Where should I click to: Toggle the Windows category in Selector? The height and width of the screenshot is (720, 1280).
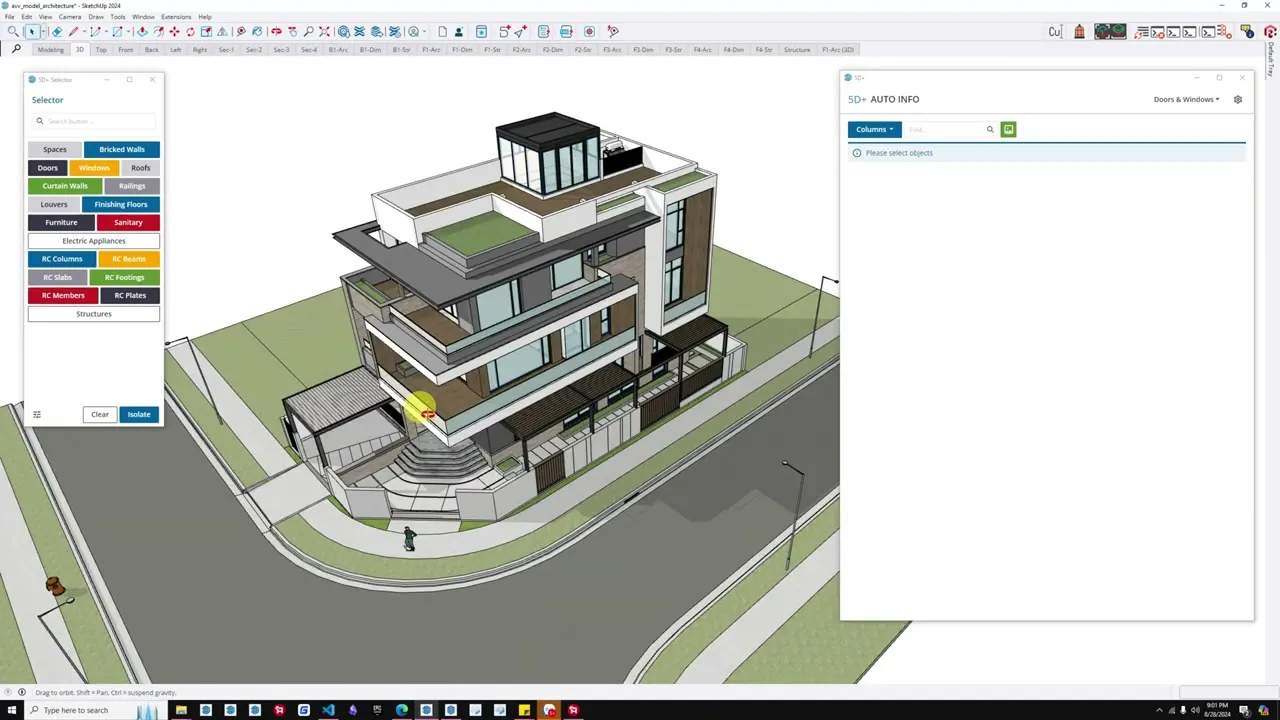pyautogui.click(x=94, y=168)
